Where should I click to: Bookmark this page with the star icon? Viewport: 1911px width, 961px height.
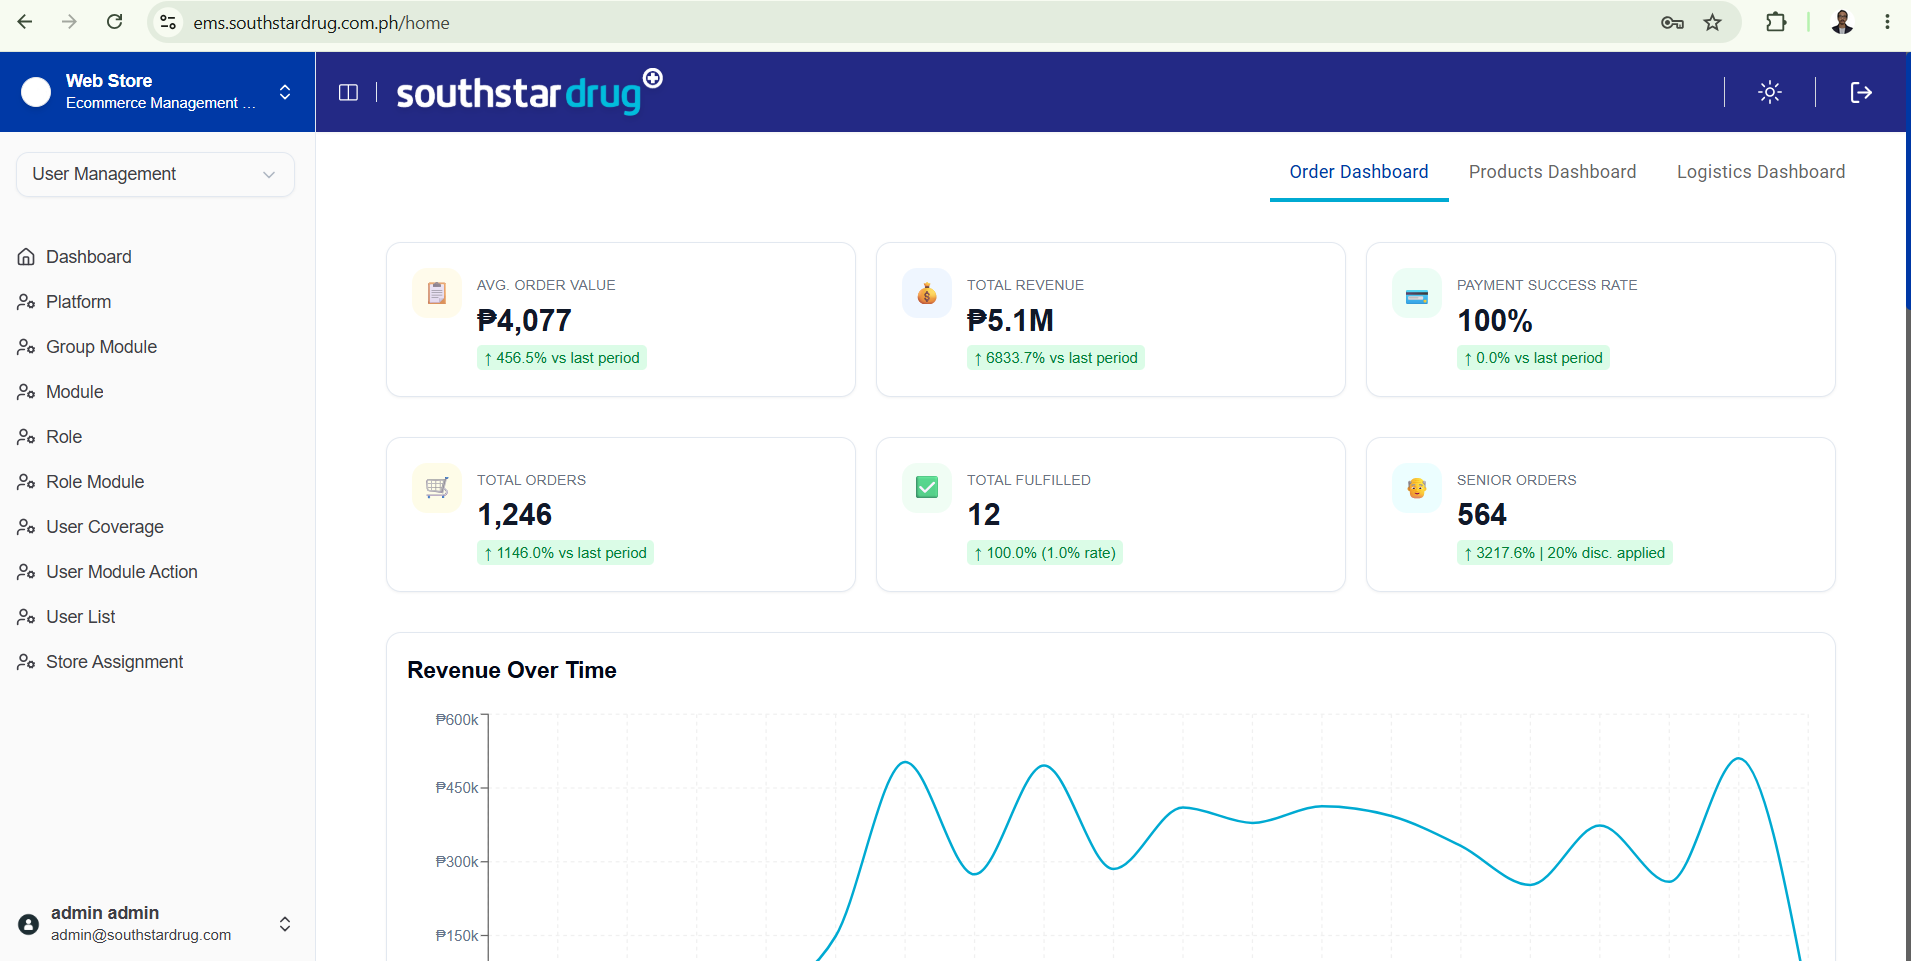[1712, 22]
